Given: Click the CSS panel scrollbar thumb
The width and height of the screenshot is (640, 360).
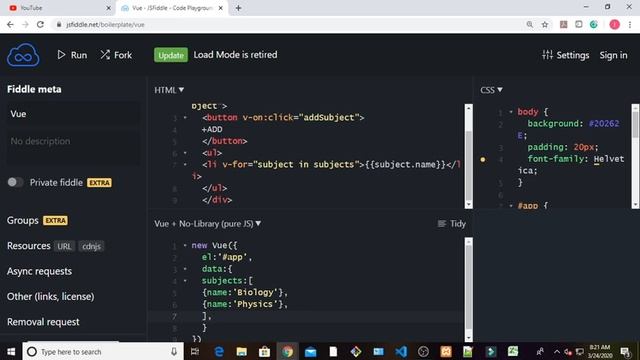Looking at the screenshot, I should click(635, 124).
